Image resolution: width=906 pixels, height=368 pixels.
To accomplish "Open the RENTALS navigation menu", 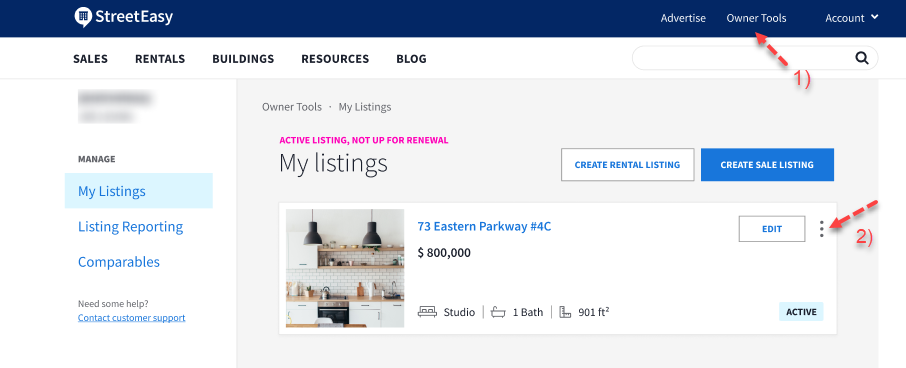I will [x=160, y=59].
